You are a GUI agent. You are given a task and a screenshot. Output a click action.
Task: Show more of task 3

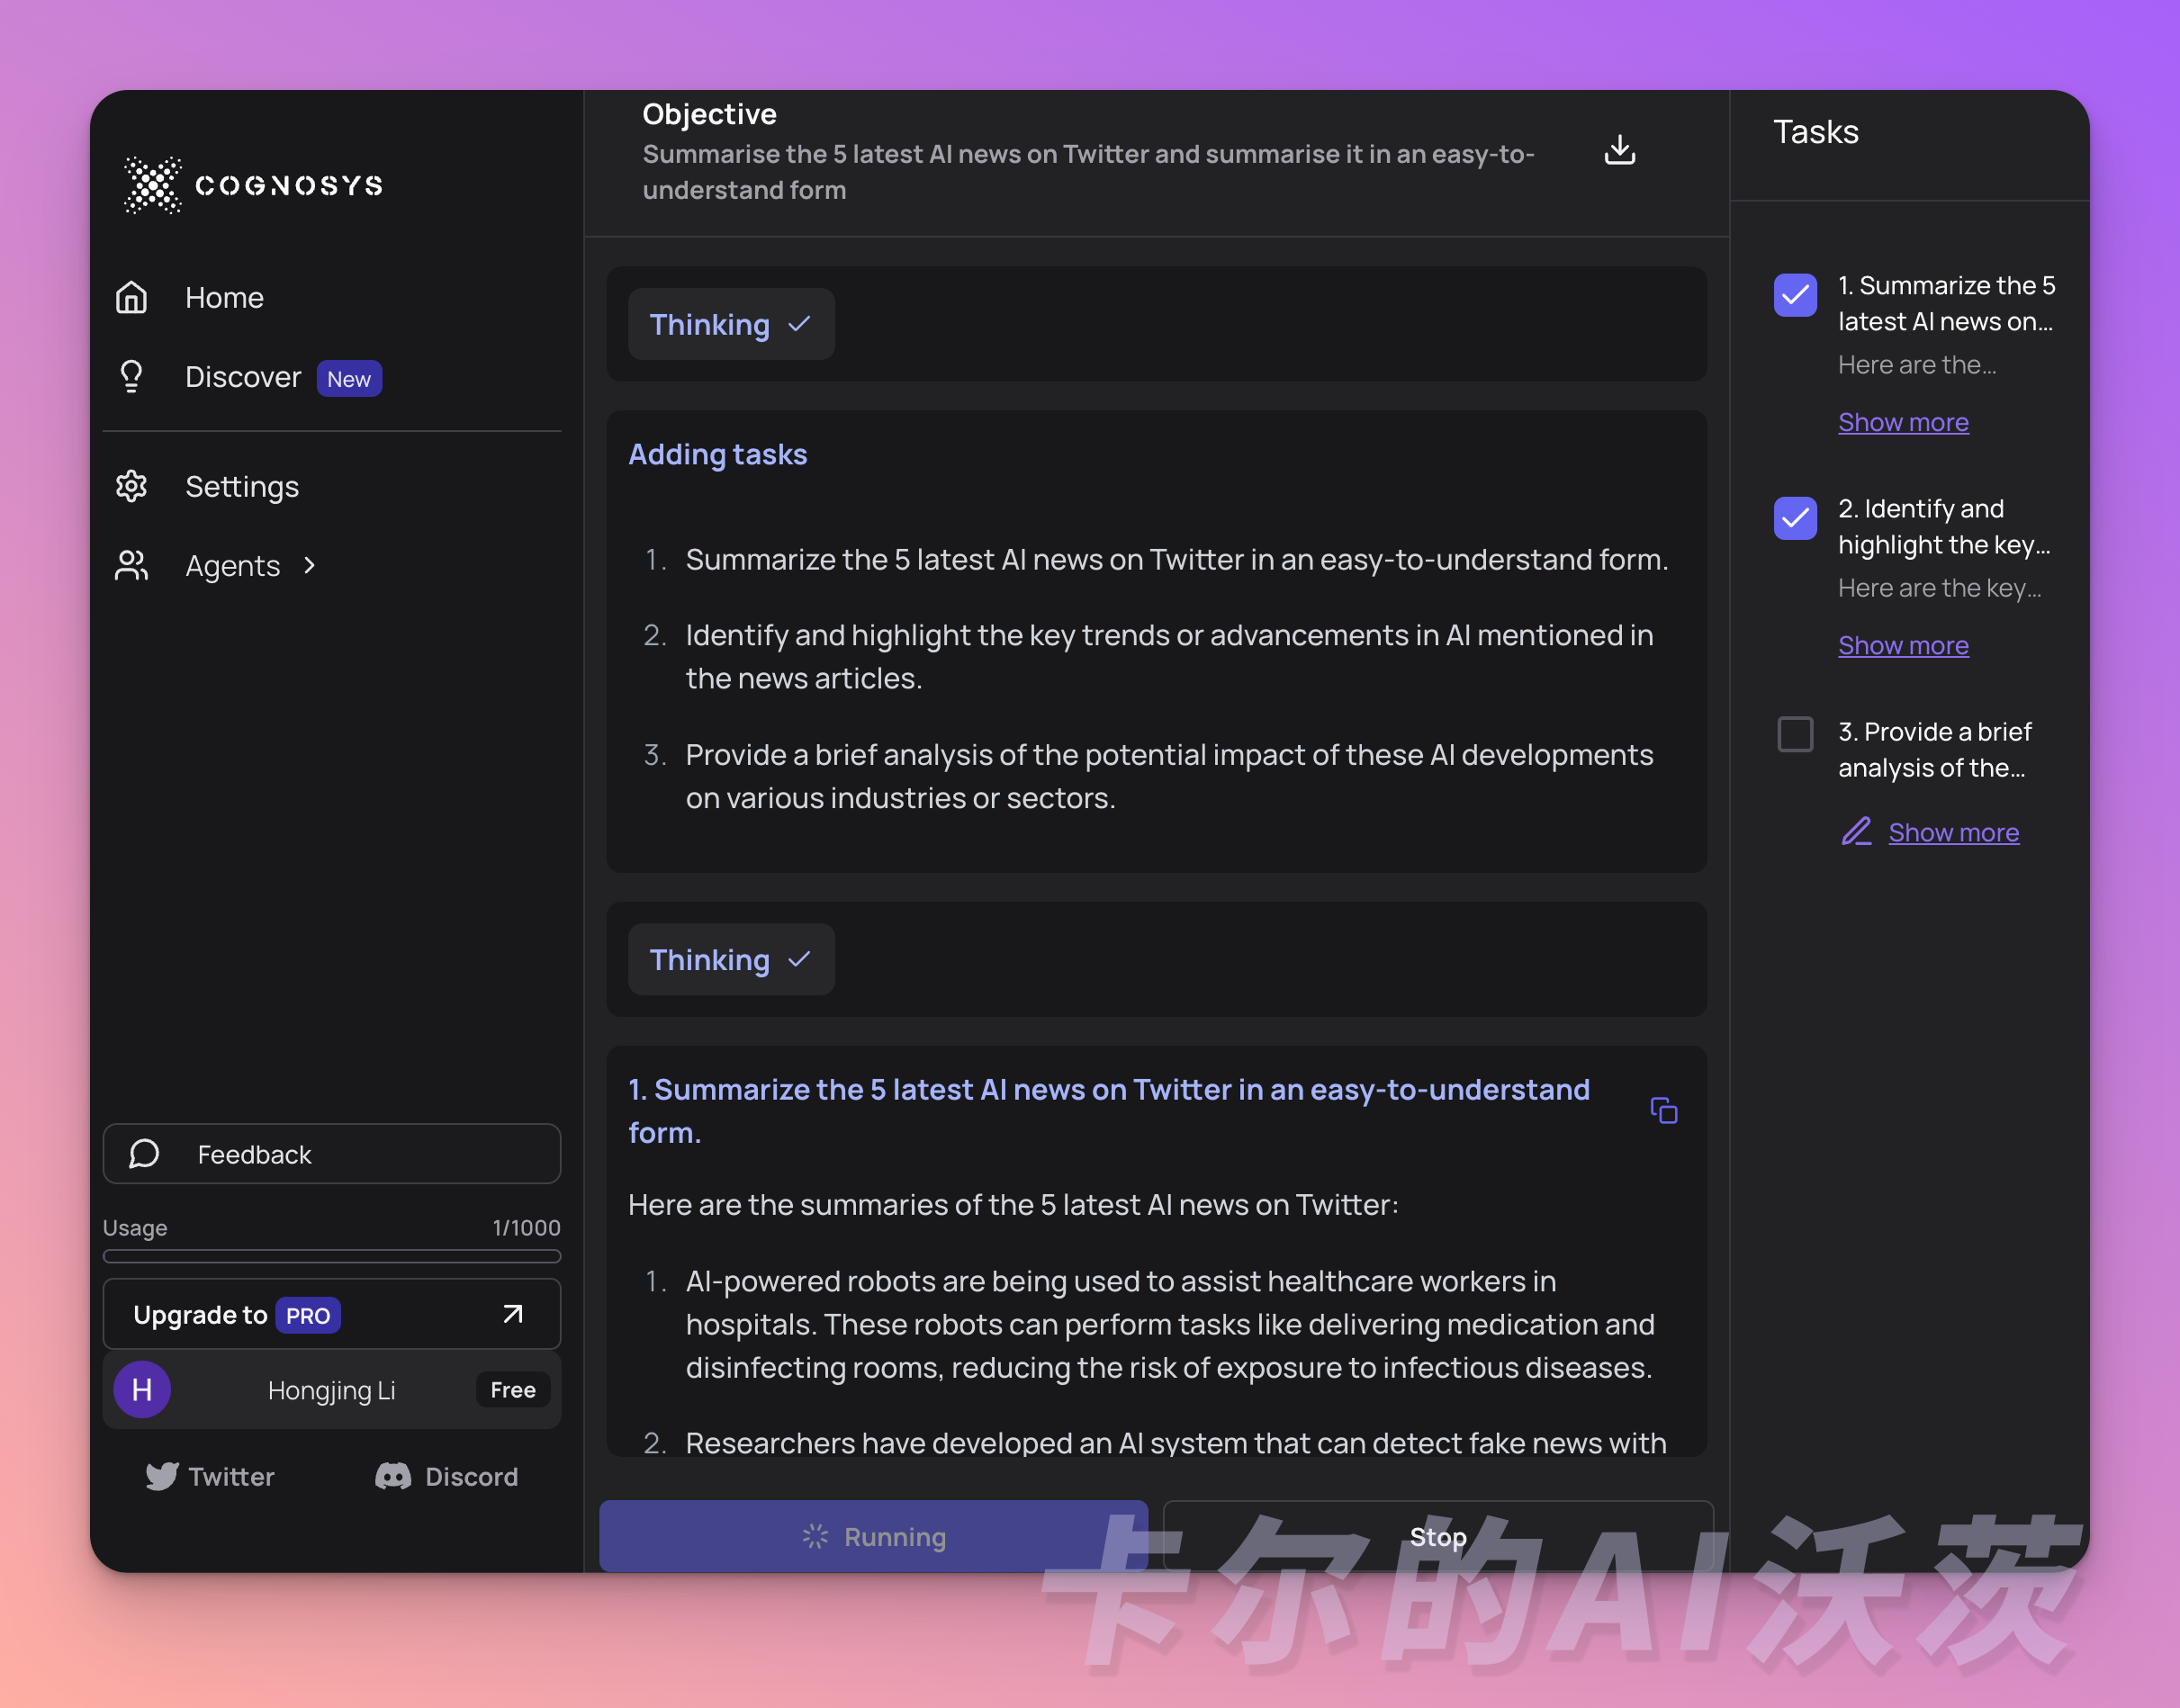(x=1953, y=832)
